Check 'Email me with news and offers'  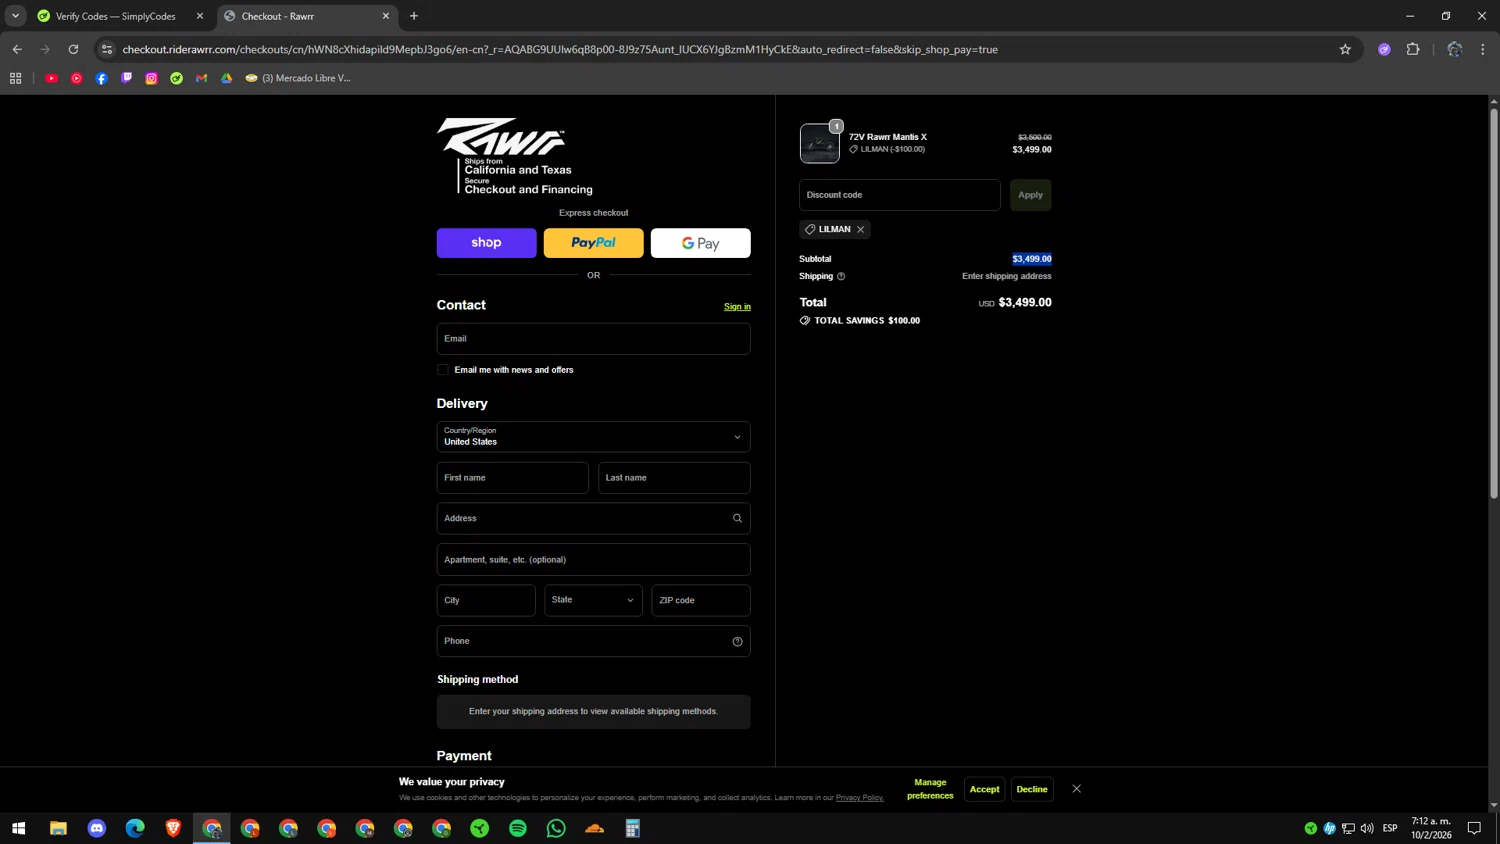[x=443, y=370]
